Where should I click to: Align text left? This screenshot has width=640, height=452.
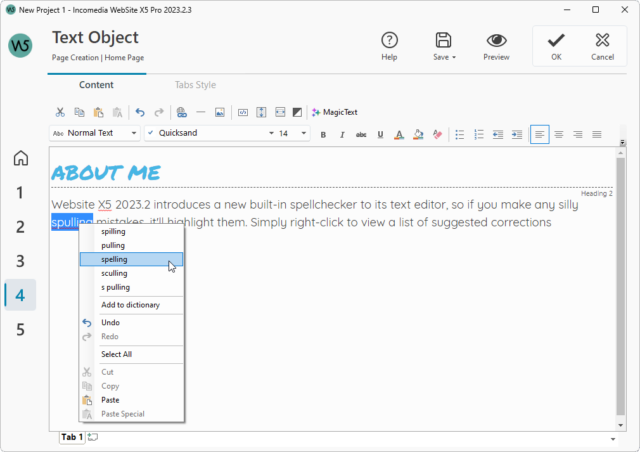[x=540, y=134]
